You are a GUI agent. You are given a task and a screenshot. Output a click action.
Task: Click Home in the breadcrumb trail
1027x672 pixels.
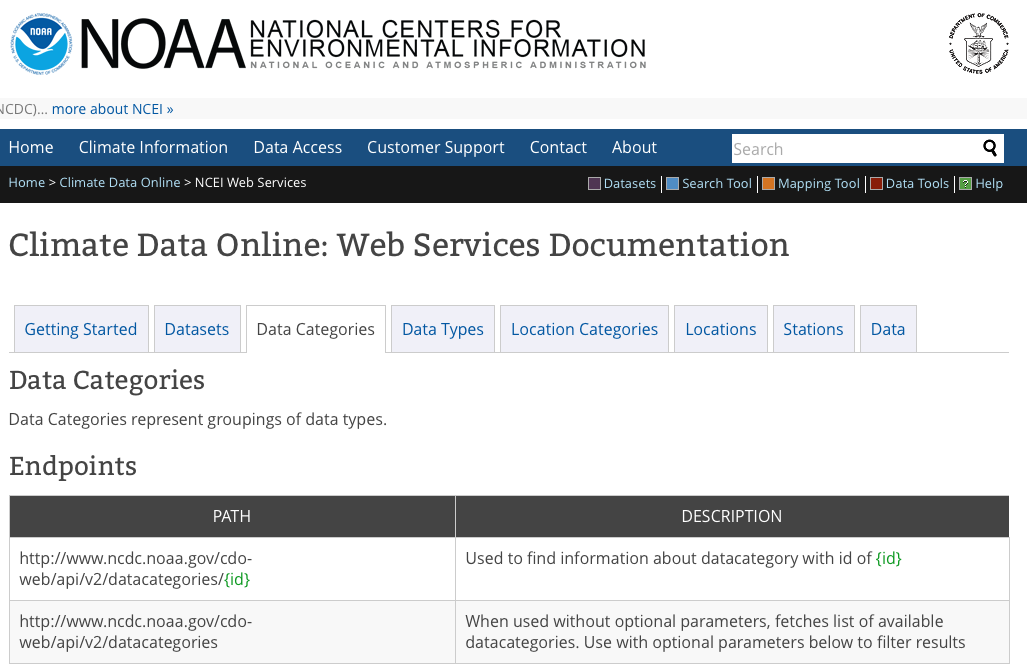pos(26,183)
